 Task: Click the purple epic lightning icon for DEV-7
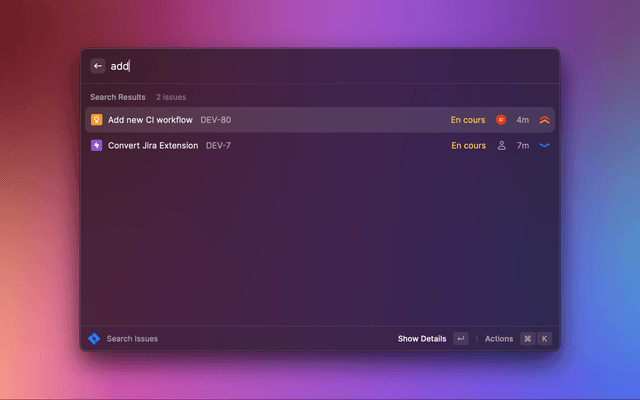click(96, 145)
